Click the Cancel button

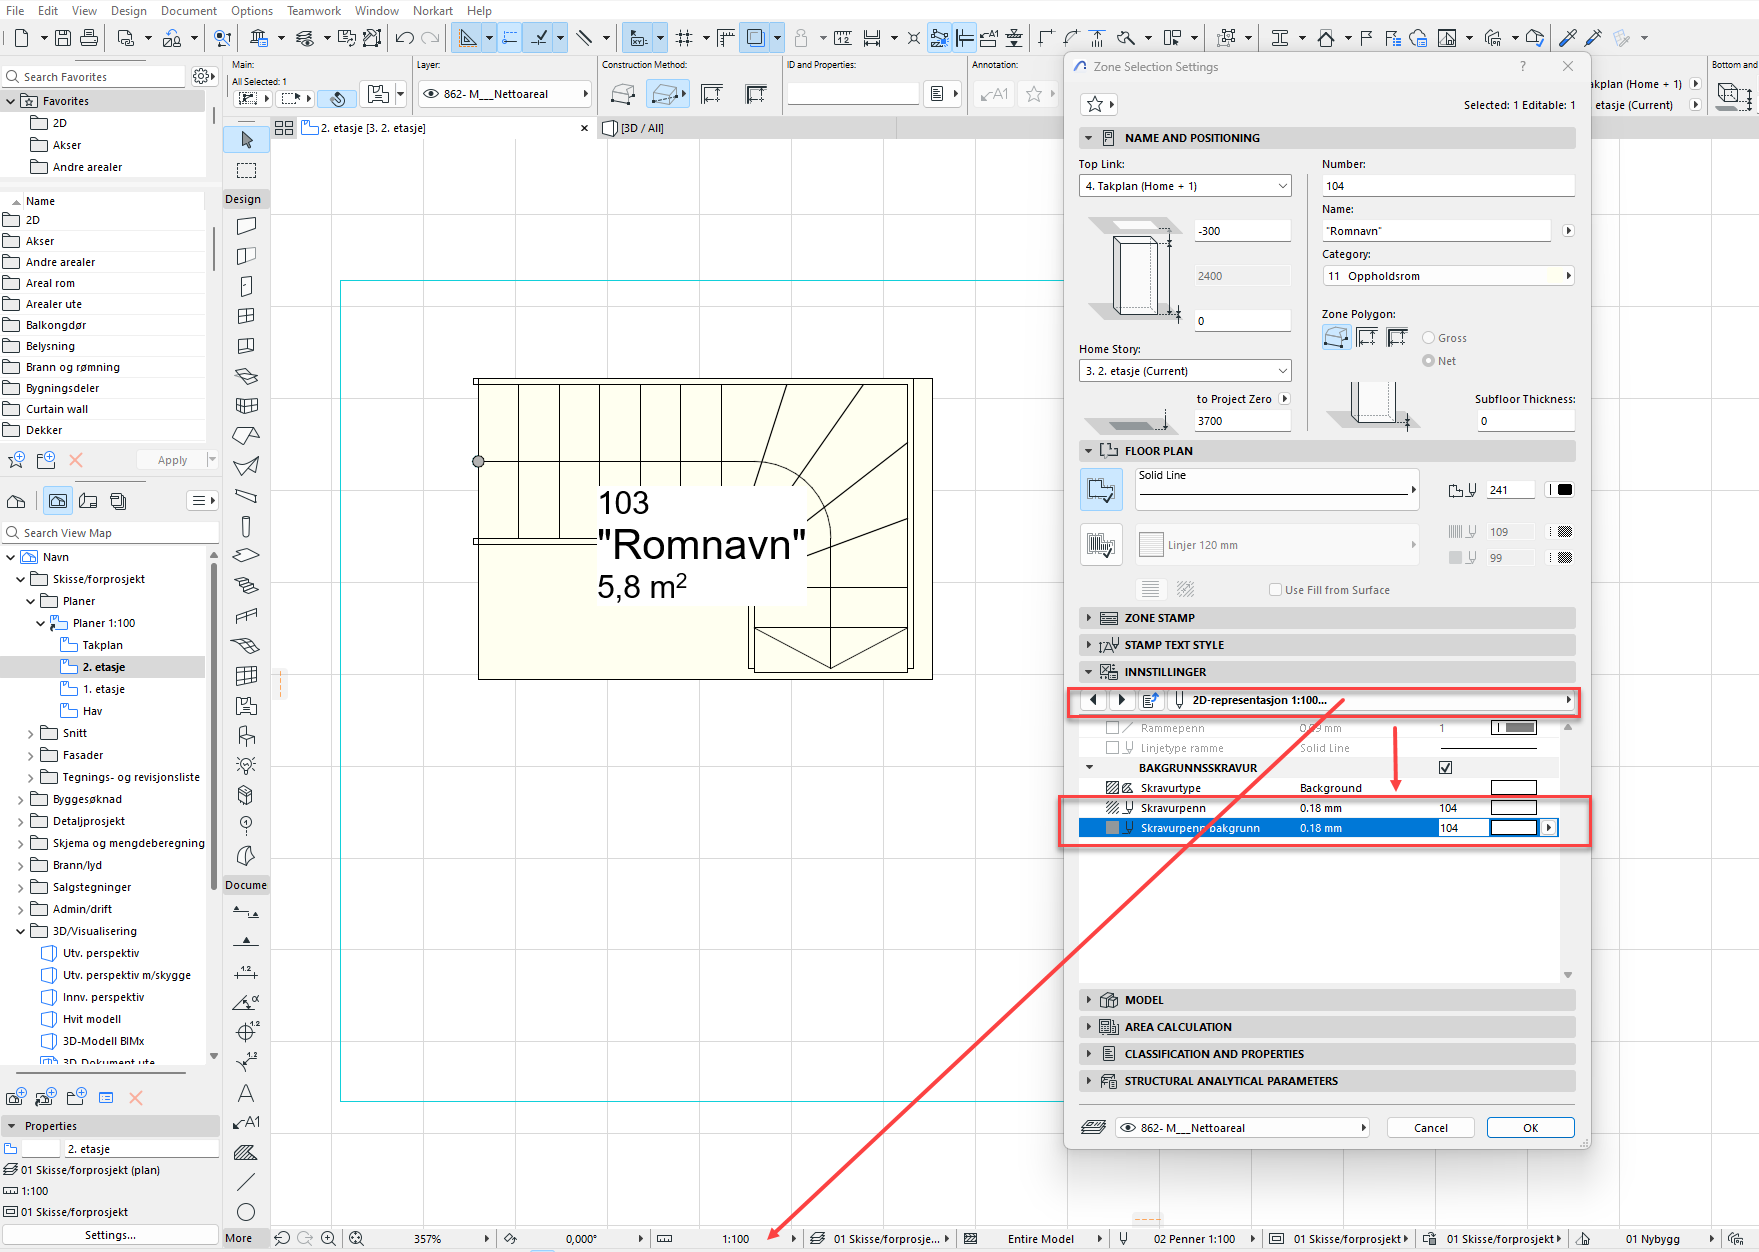point(1430,1128)
